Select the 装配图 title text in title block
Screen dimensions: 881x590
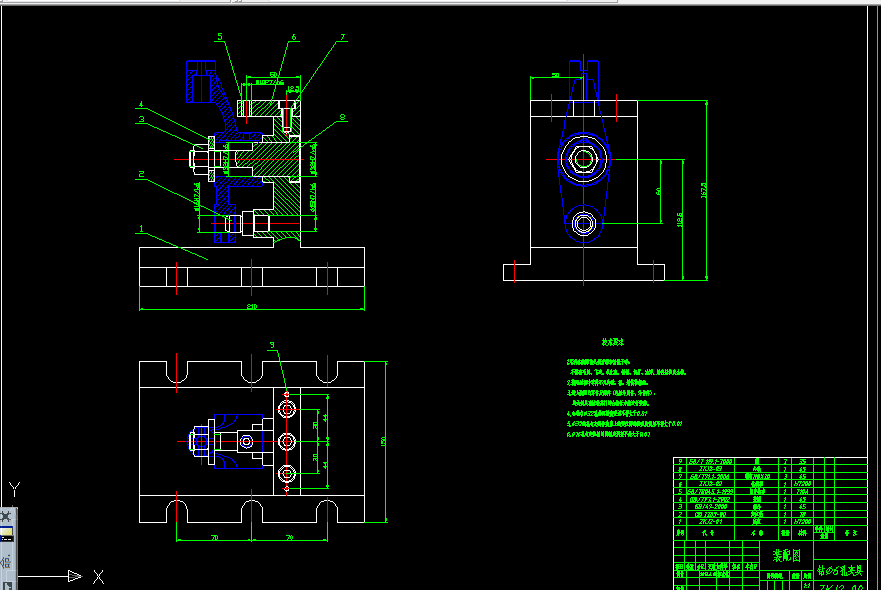(786, 555)
